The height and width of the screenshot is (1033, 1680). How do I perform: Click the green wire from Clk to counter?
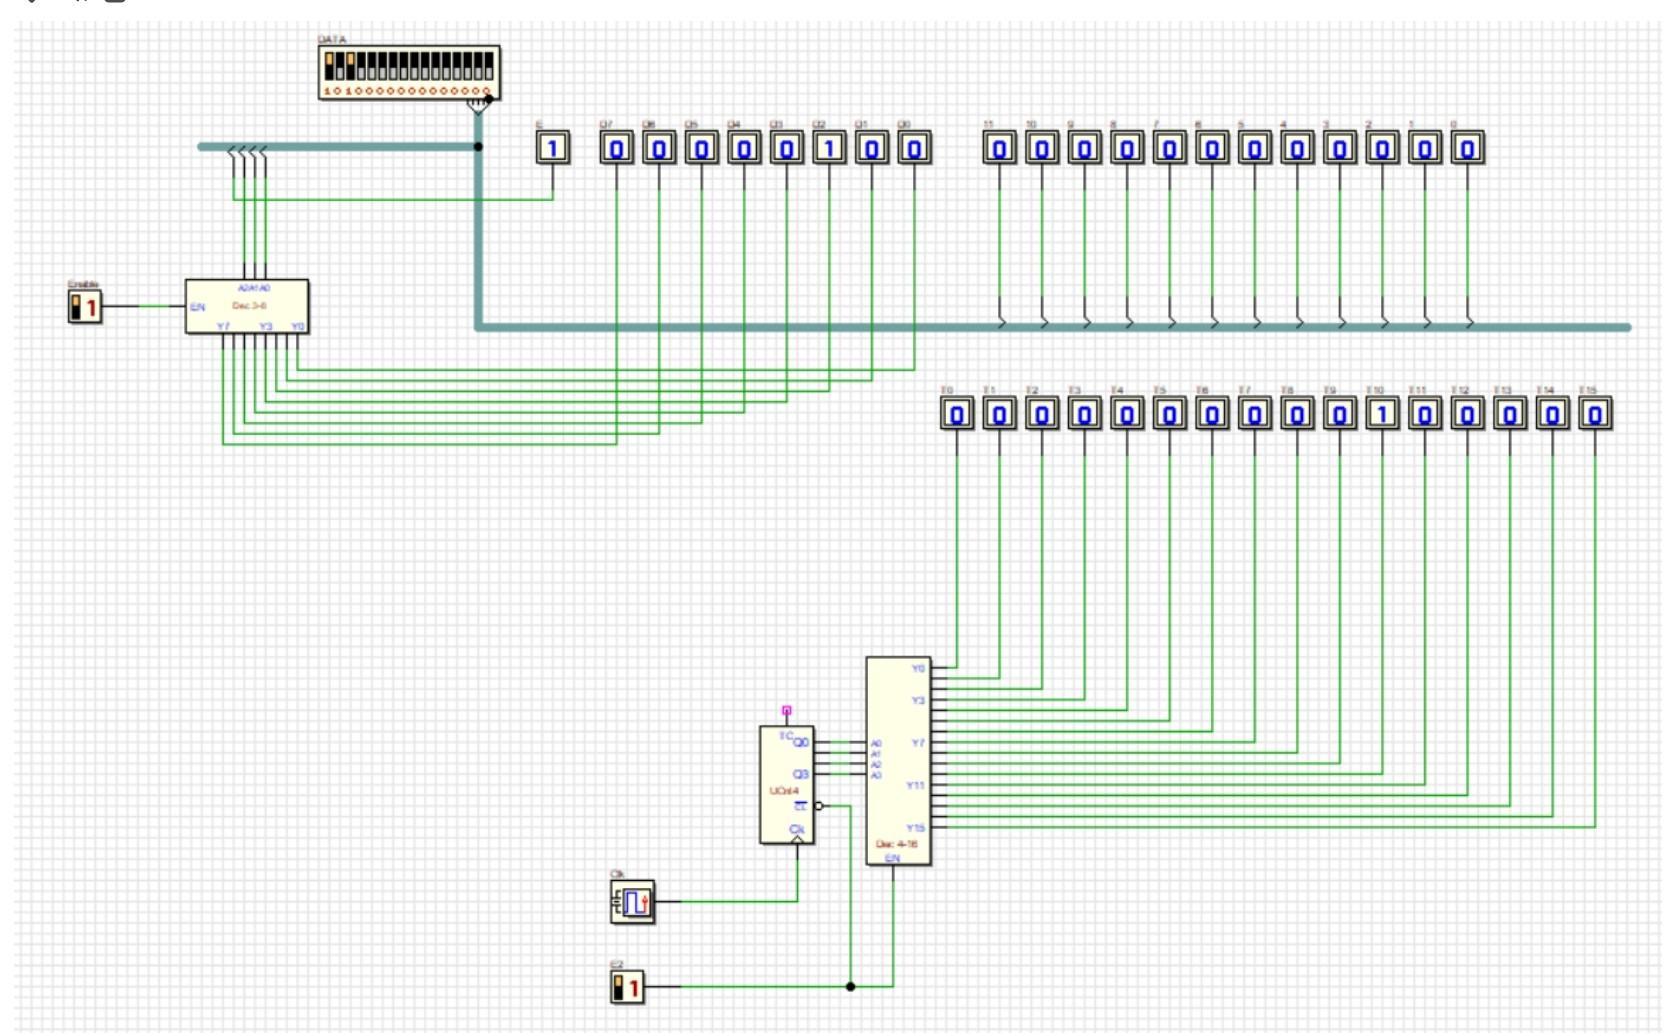tap(730, 901)
